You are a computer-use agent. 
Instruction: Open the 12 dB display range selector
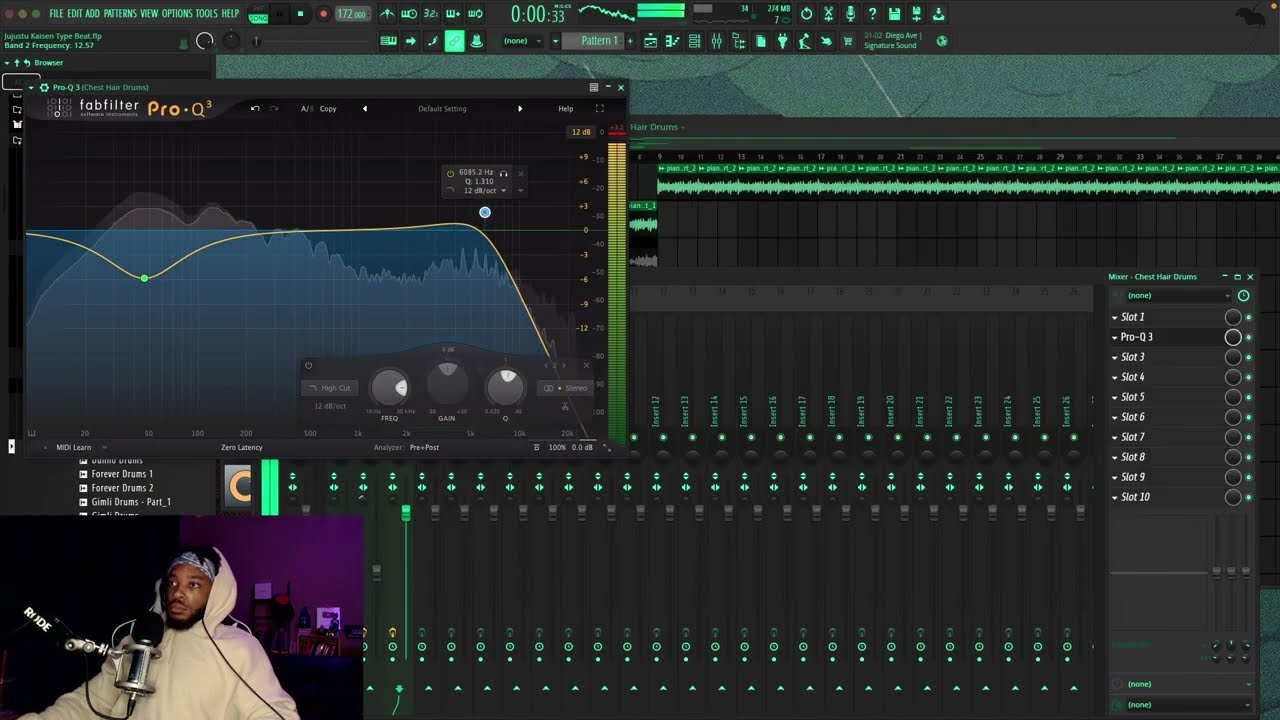[x=581, y=132]
